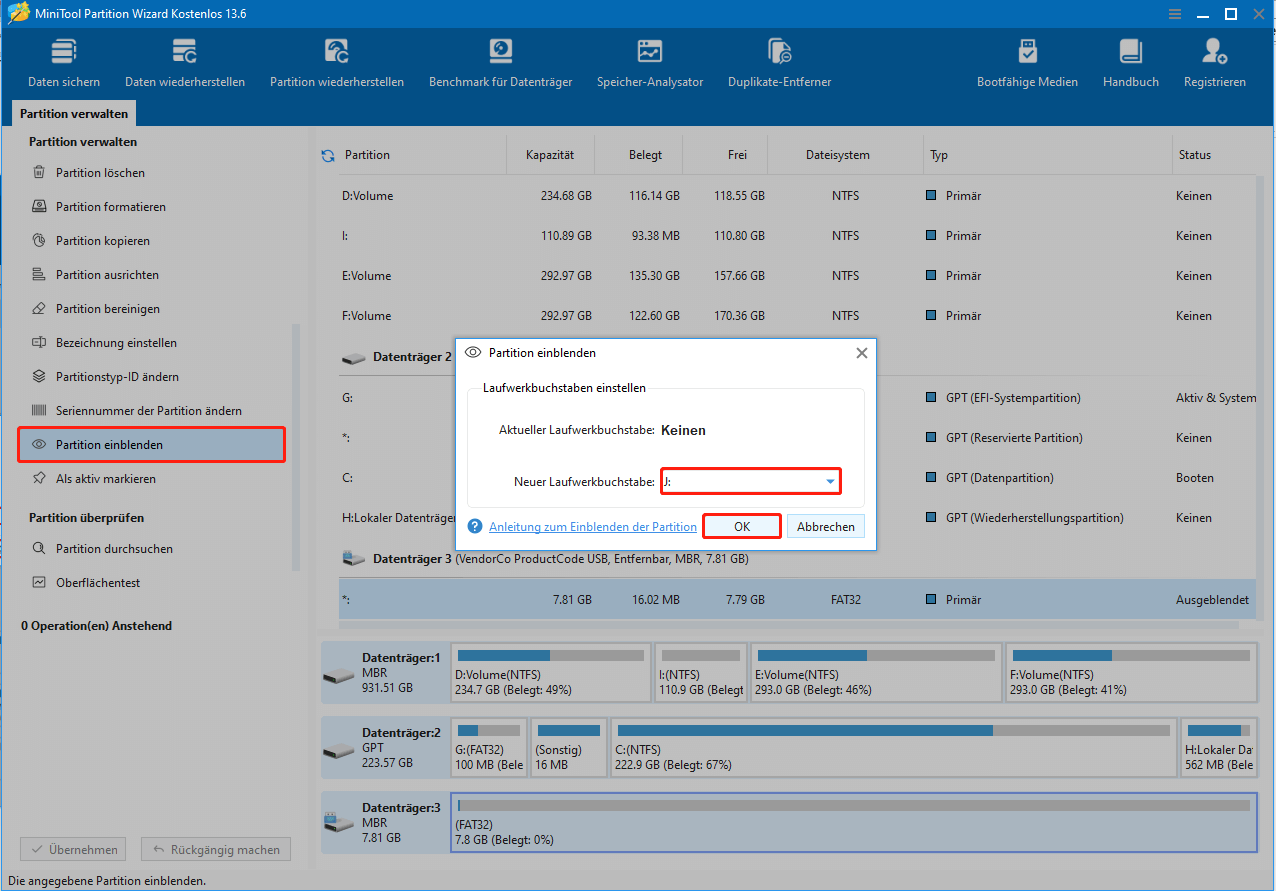Screen dimensions: 1276x891
Task: Choose Partition formatieren from the sidebar
Action: [109, 206]
